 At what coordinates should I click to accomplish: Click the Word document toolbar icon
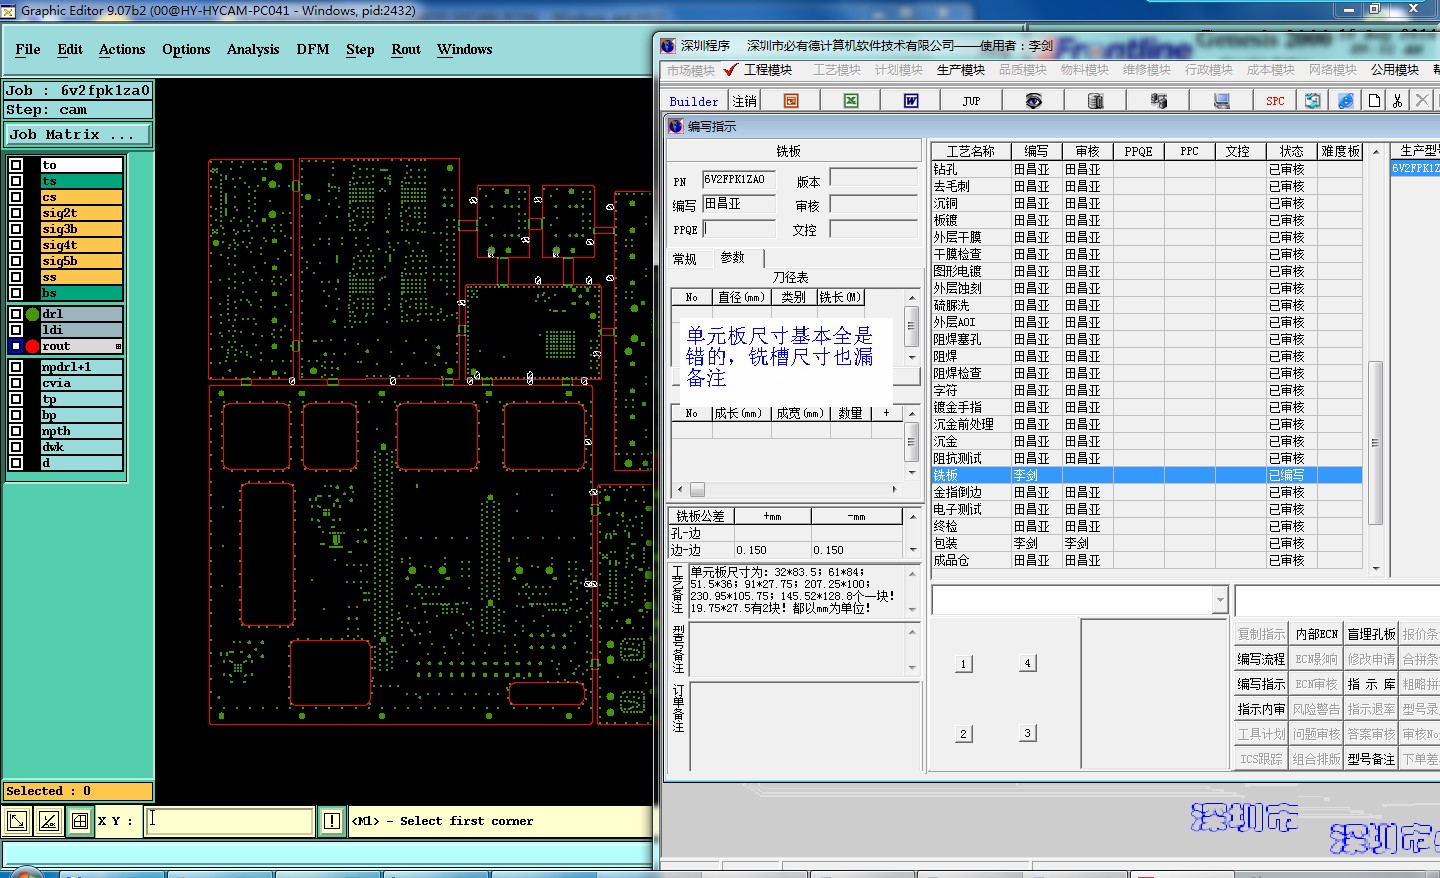(x=911, y=101)
